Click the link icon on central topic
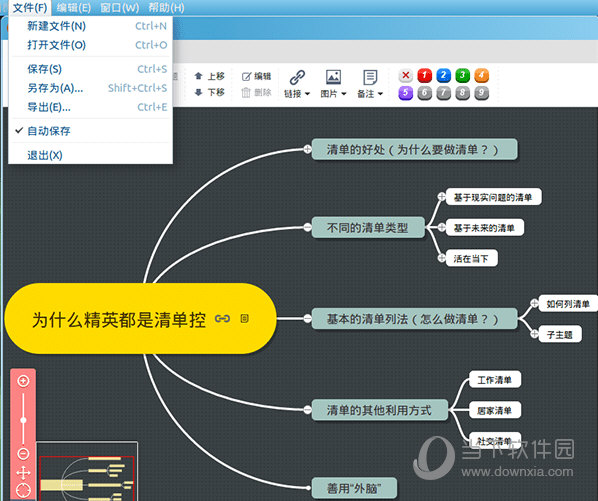This screenshot has height=501, width=598. point(222,318)
